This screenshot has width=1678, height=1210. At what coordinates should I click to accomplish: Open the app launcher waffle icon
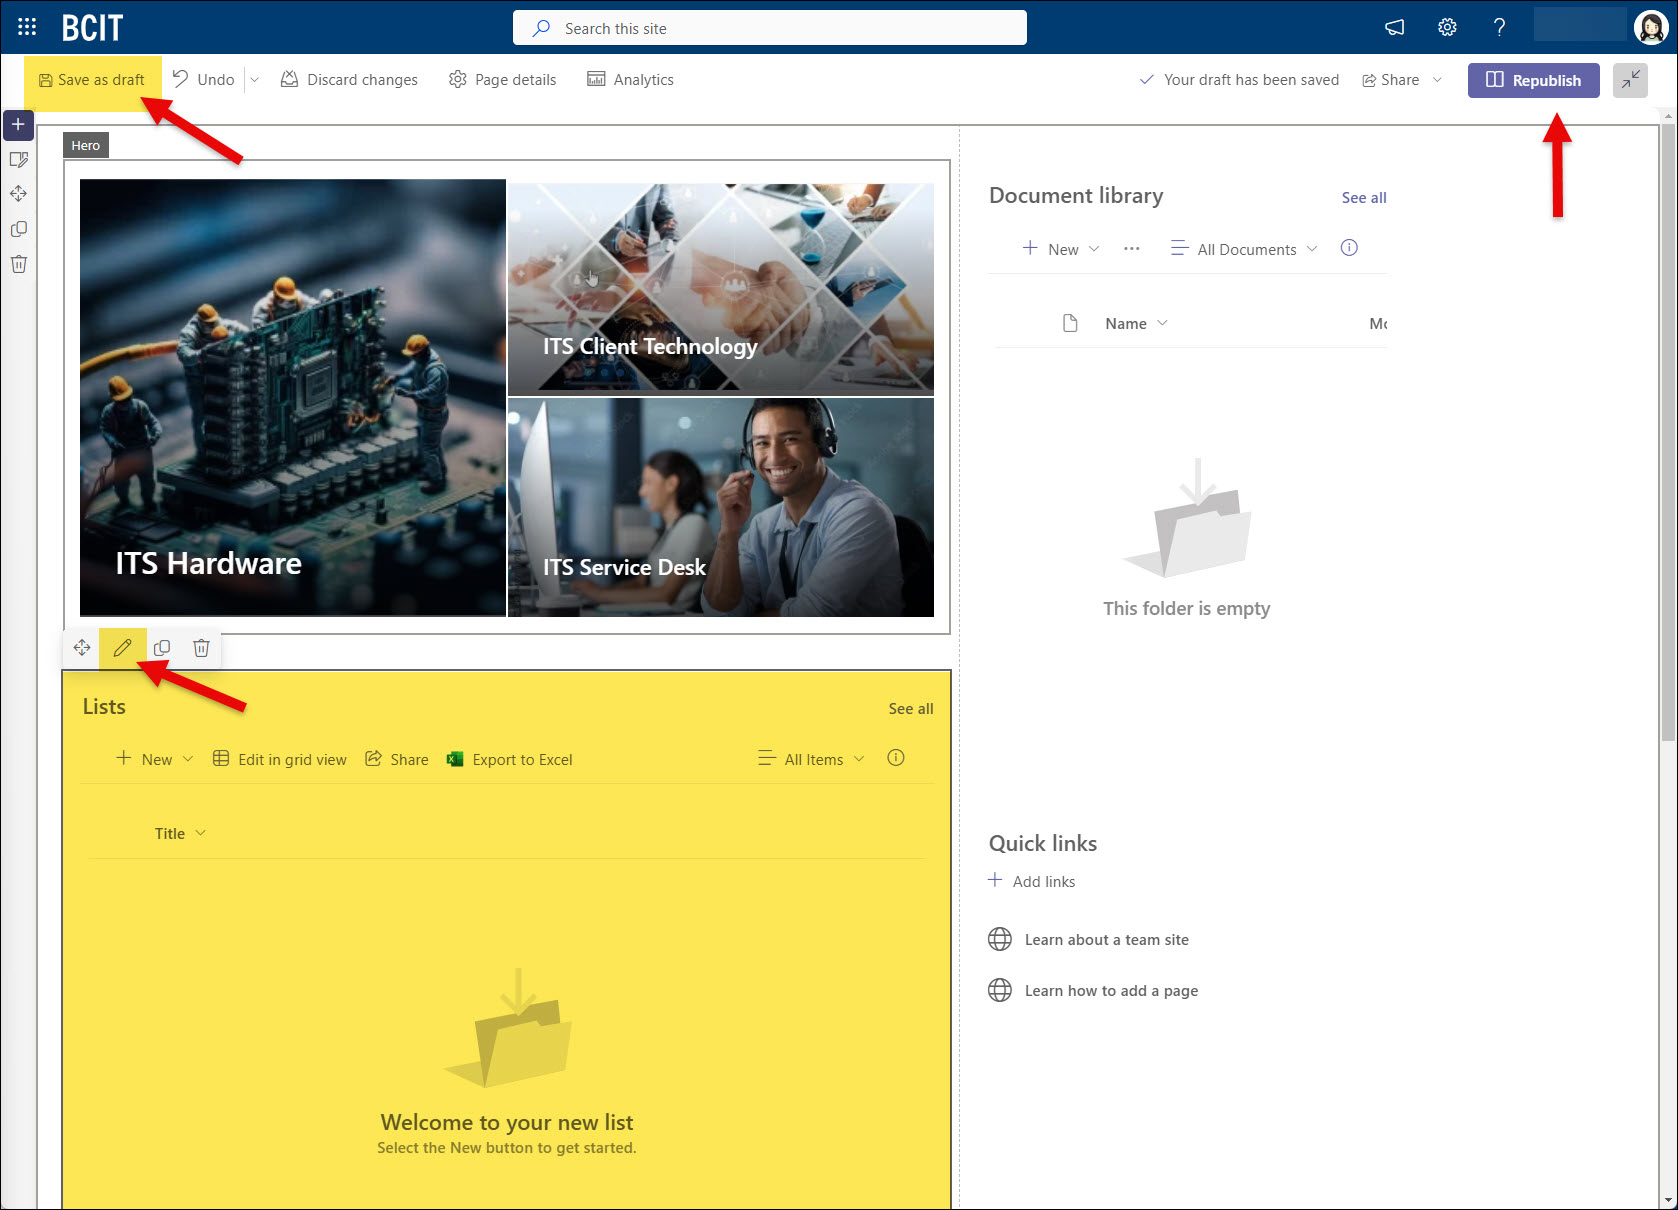27,27
